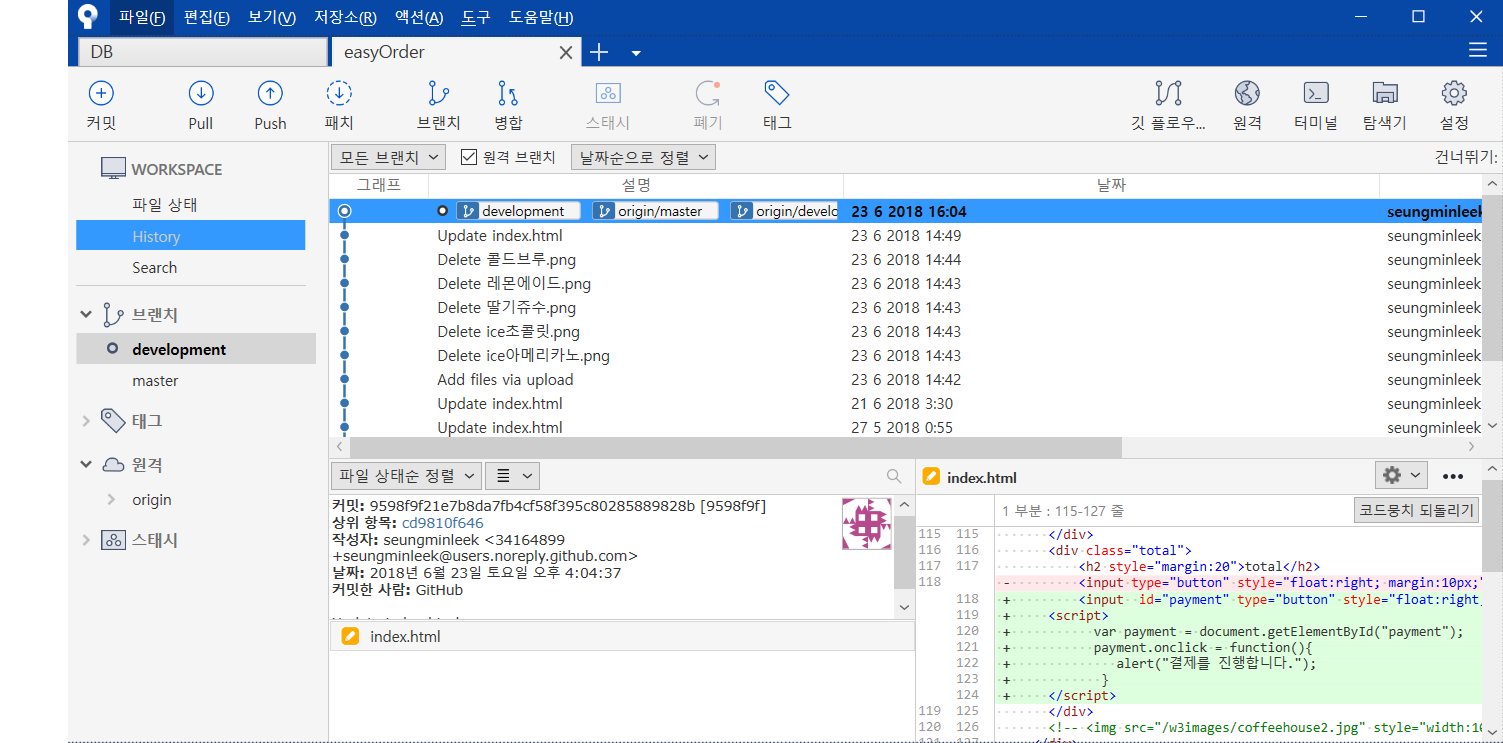
Task: Open the 편집(E) menu
Action: coord(206,17)
